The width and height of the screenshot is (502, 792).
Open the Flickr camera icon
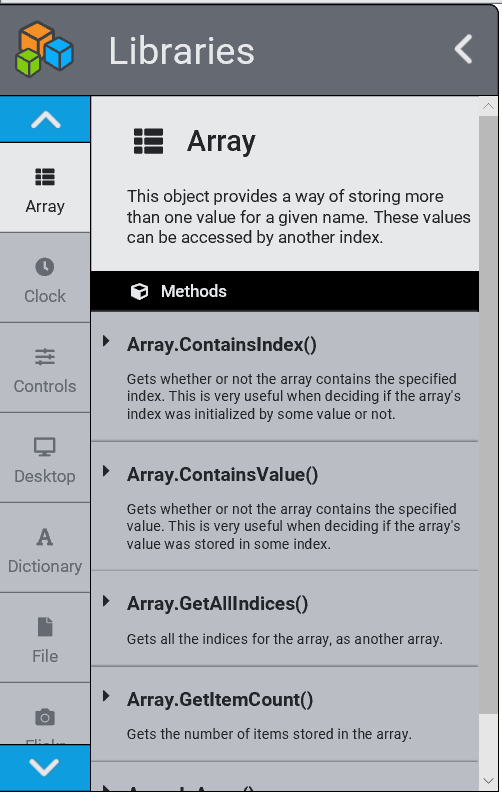45,717
